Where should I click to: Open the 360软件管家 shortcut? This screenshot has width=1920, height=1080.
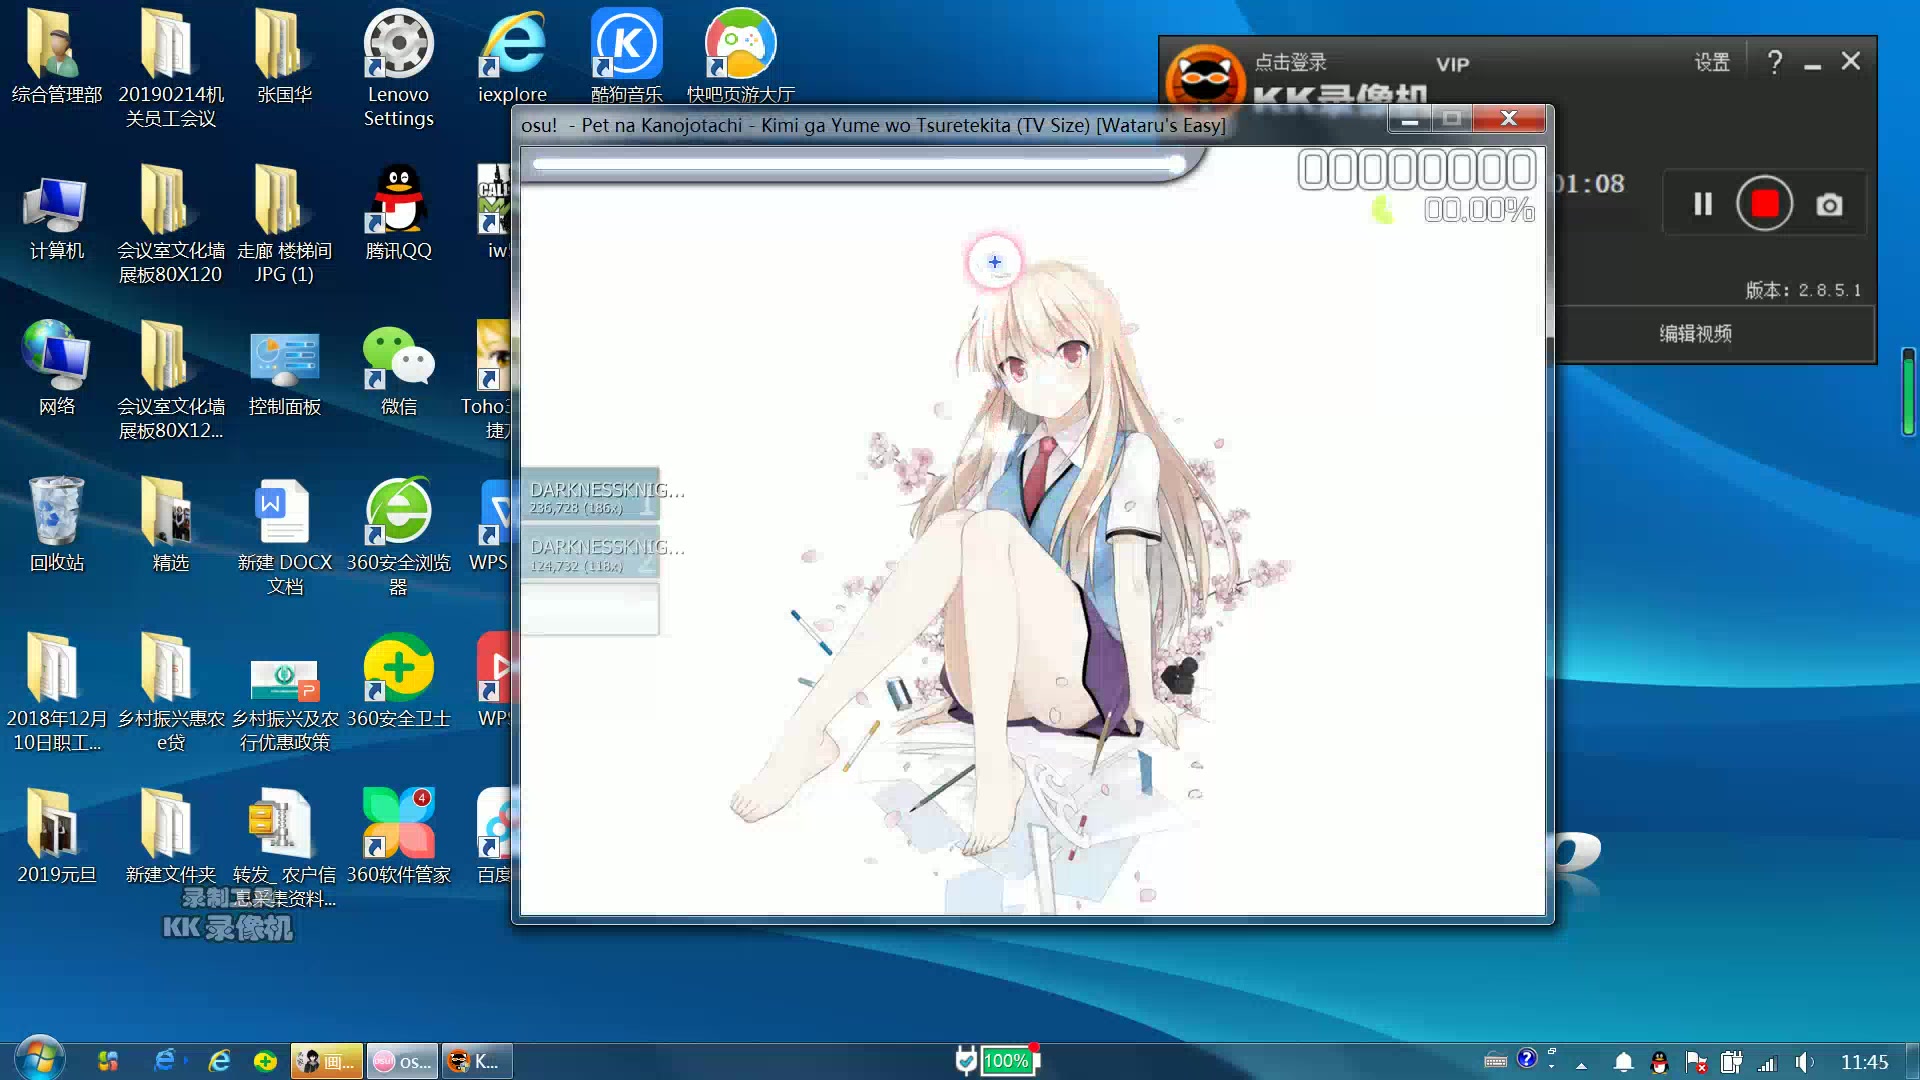pyautogui.click(x=398, y=836)
